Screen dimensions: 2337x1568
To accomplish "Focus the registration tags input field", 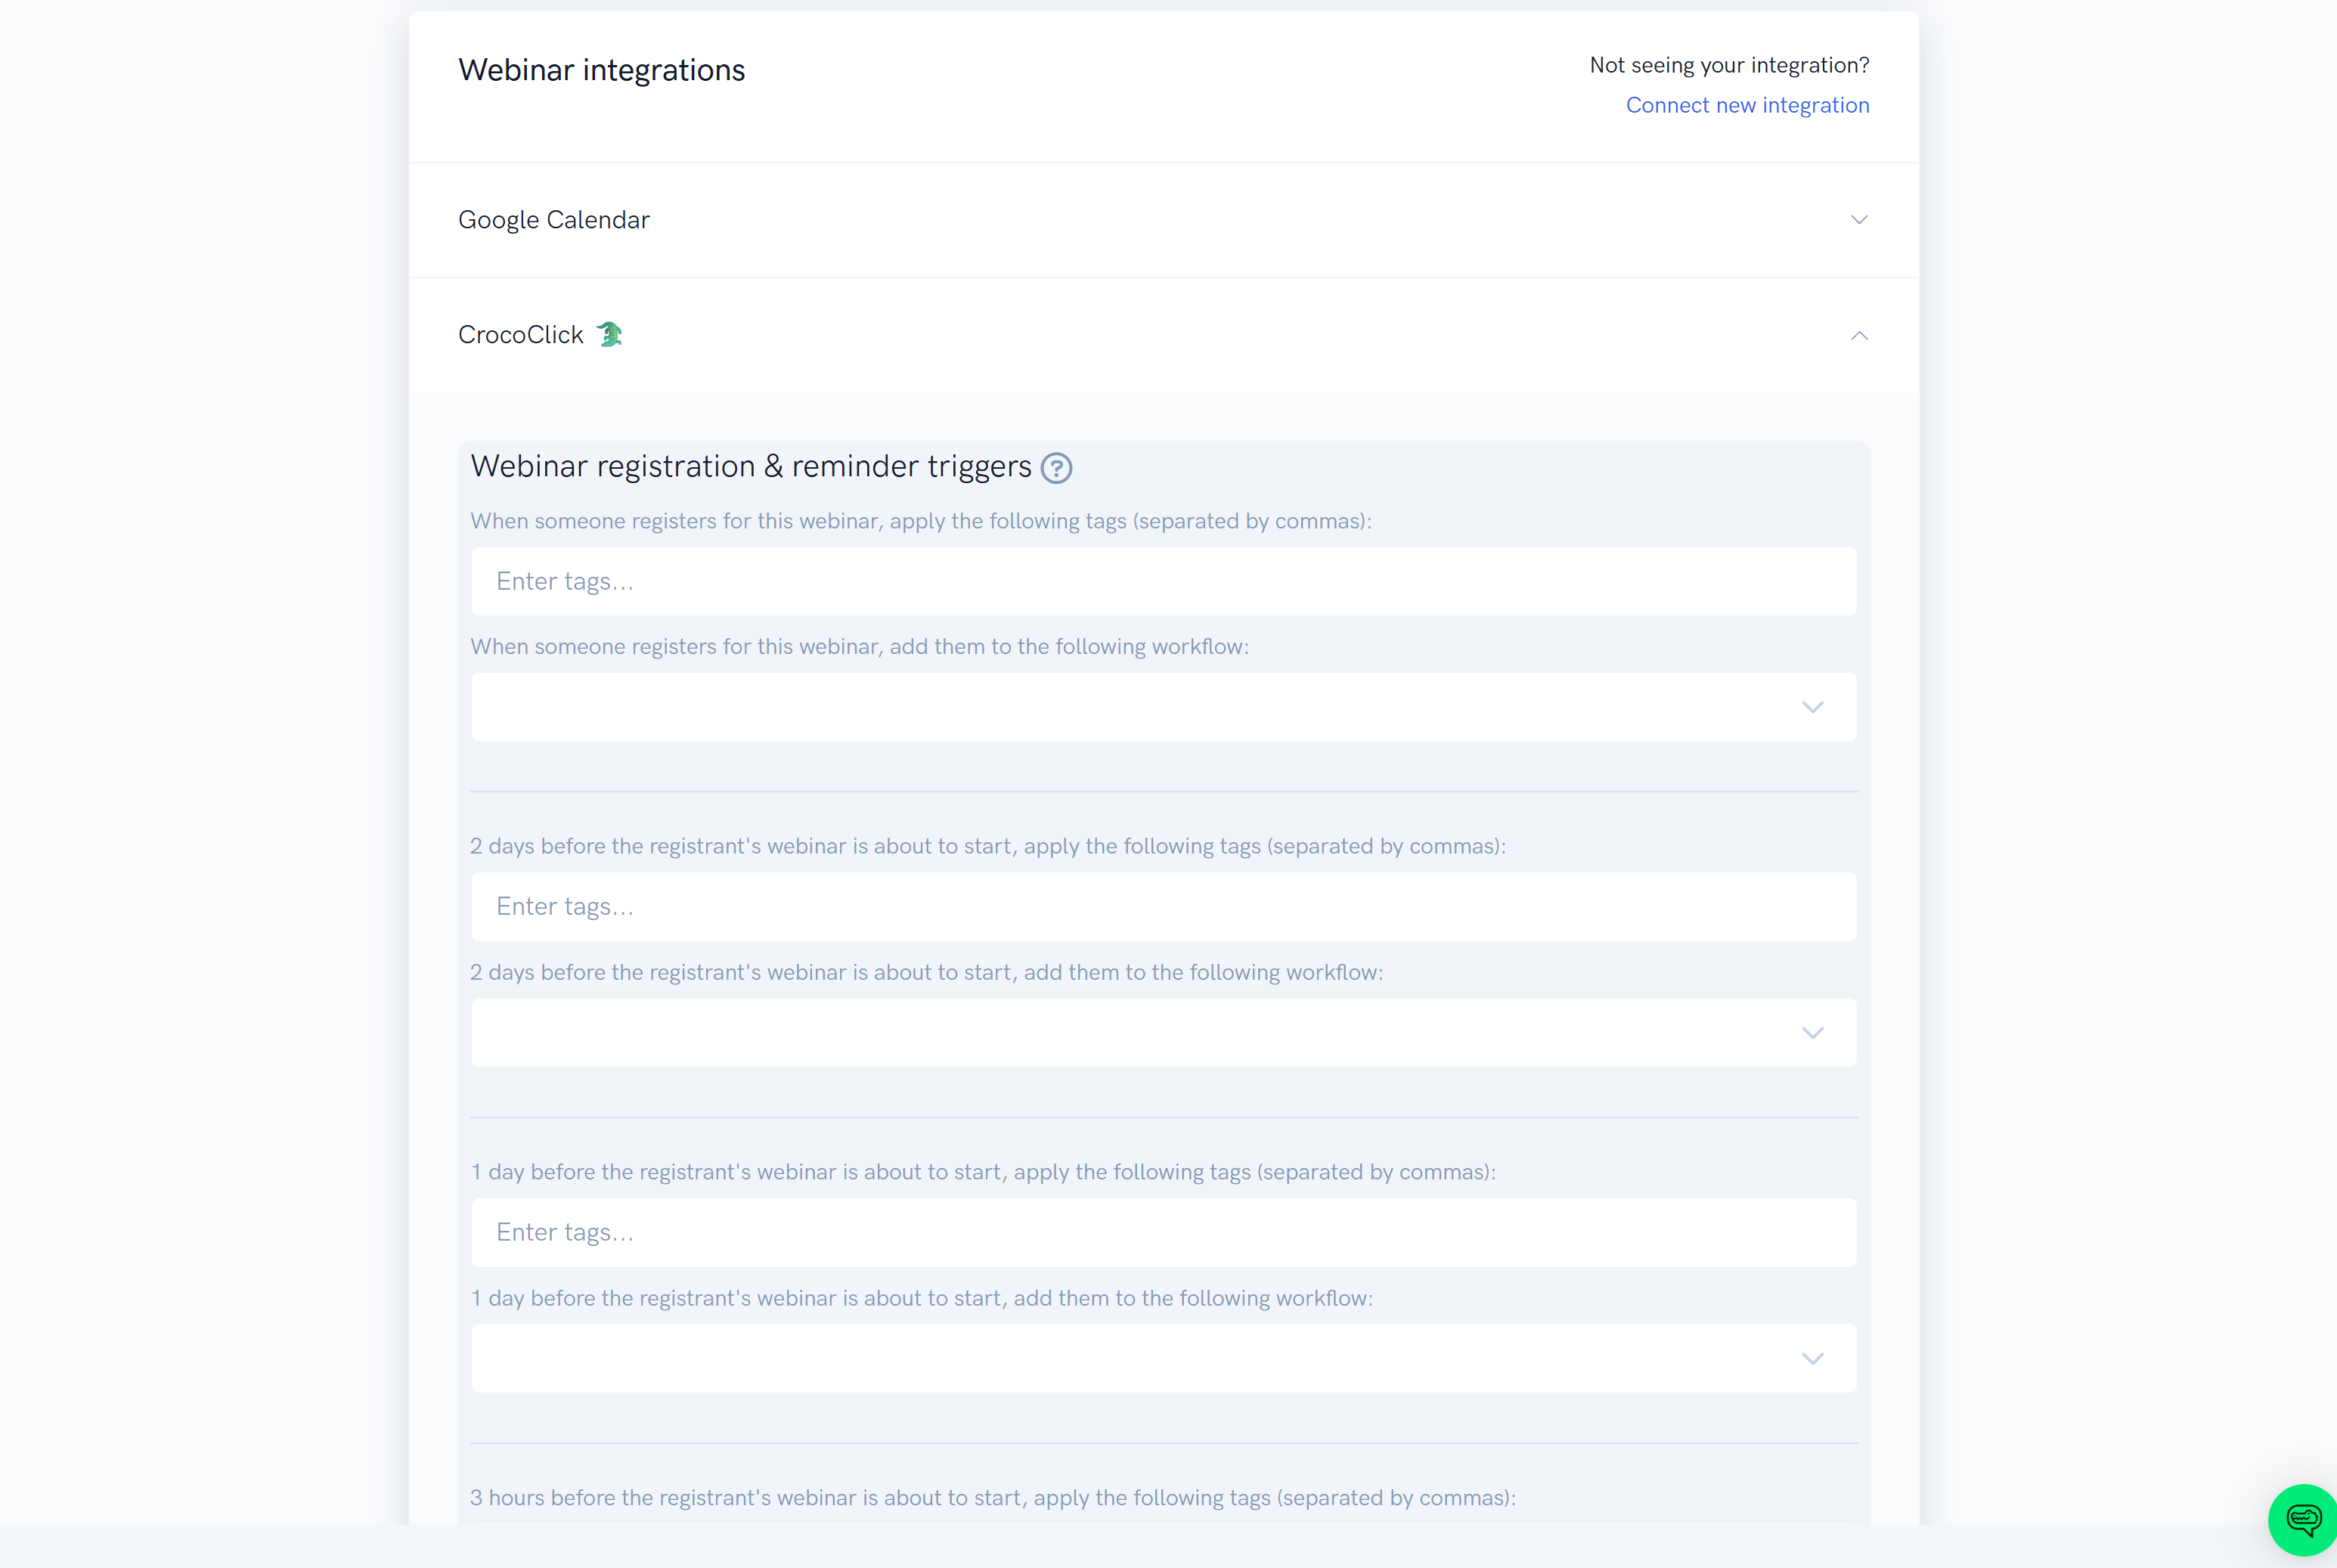I will tap(1164, 581).
